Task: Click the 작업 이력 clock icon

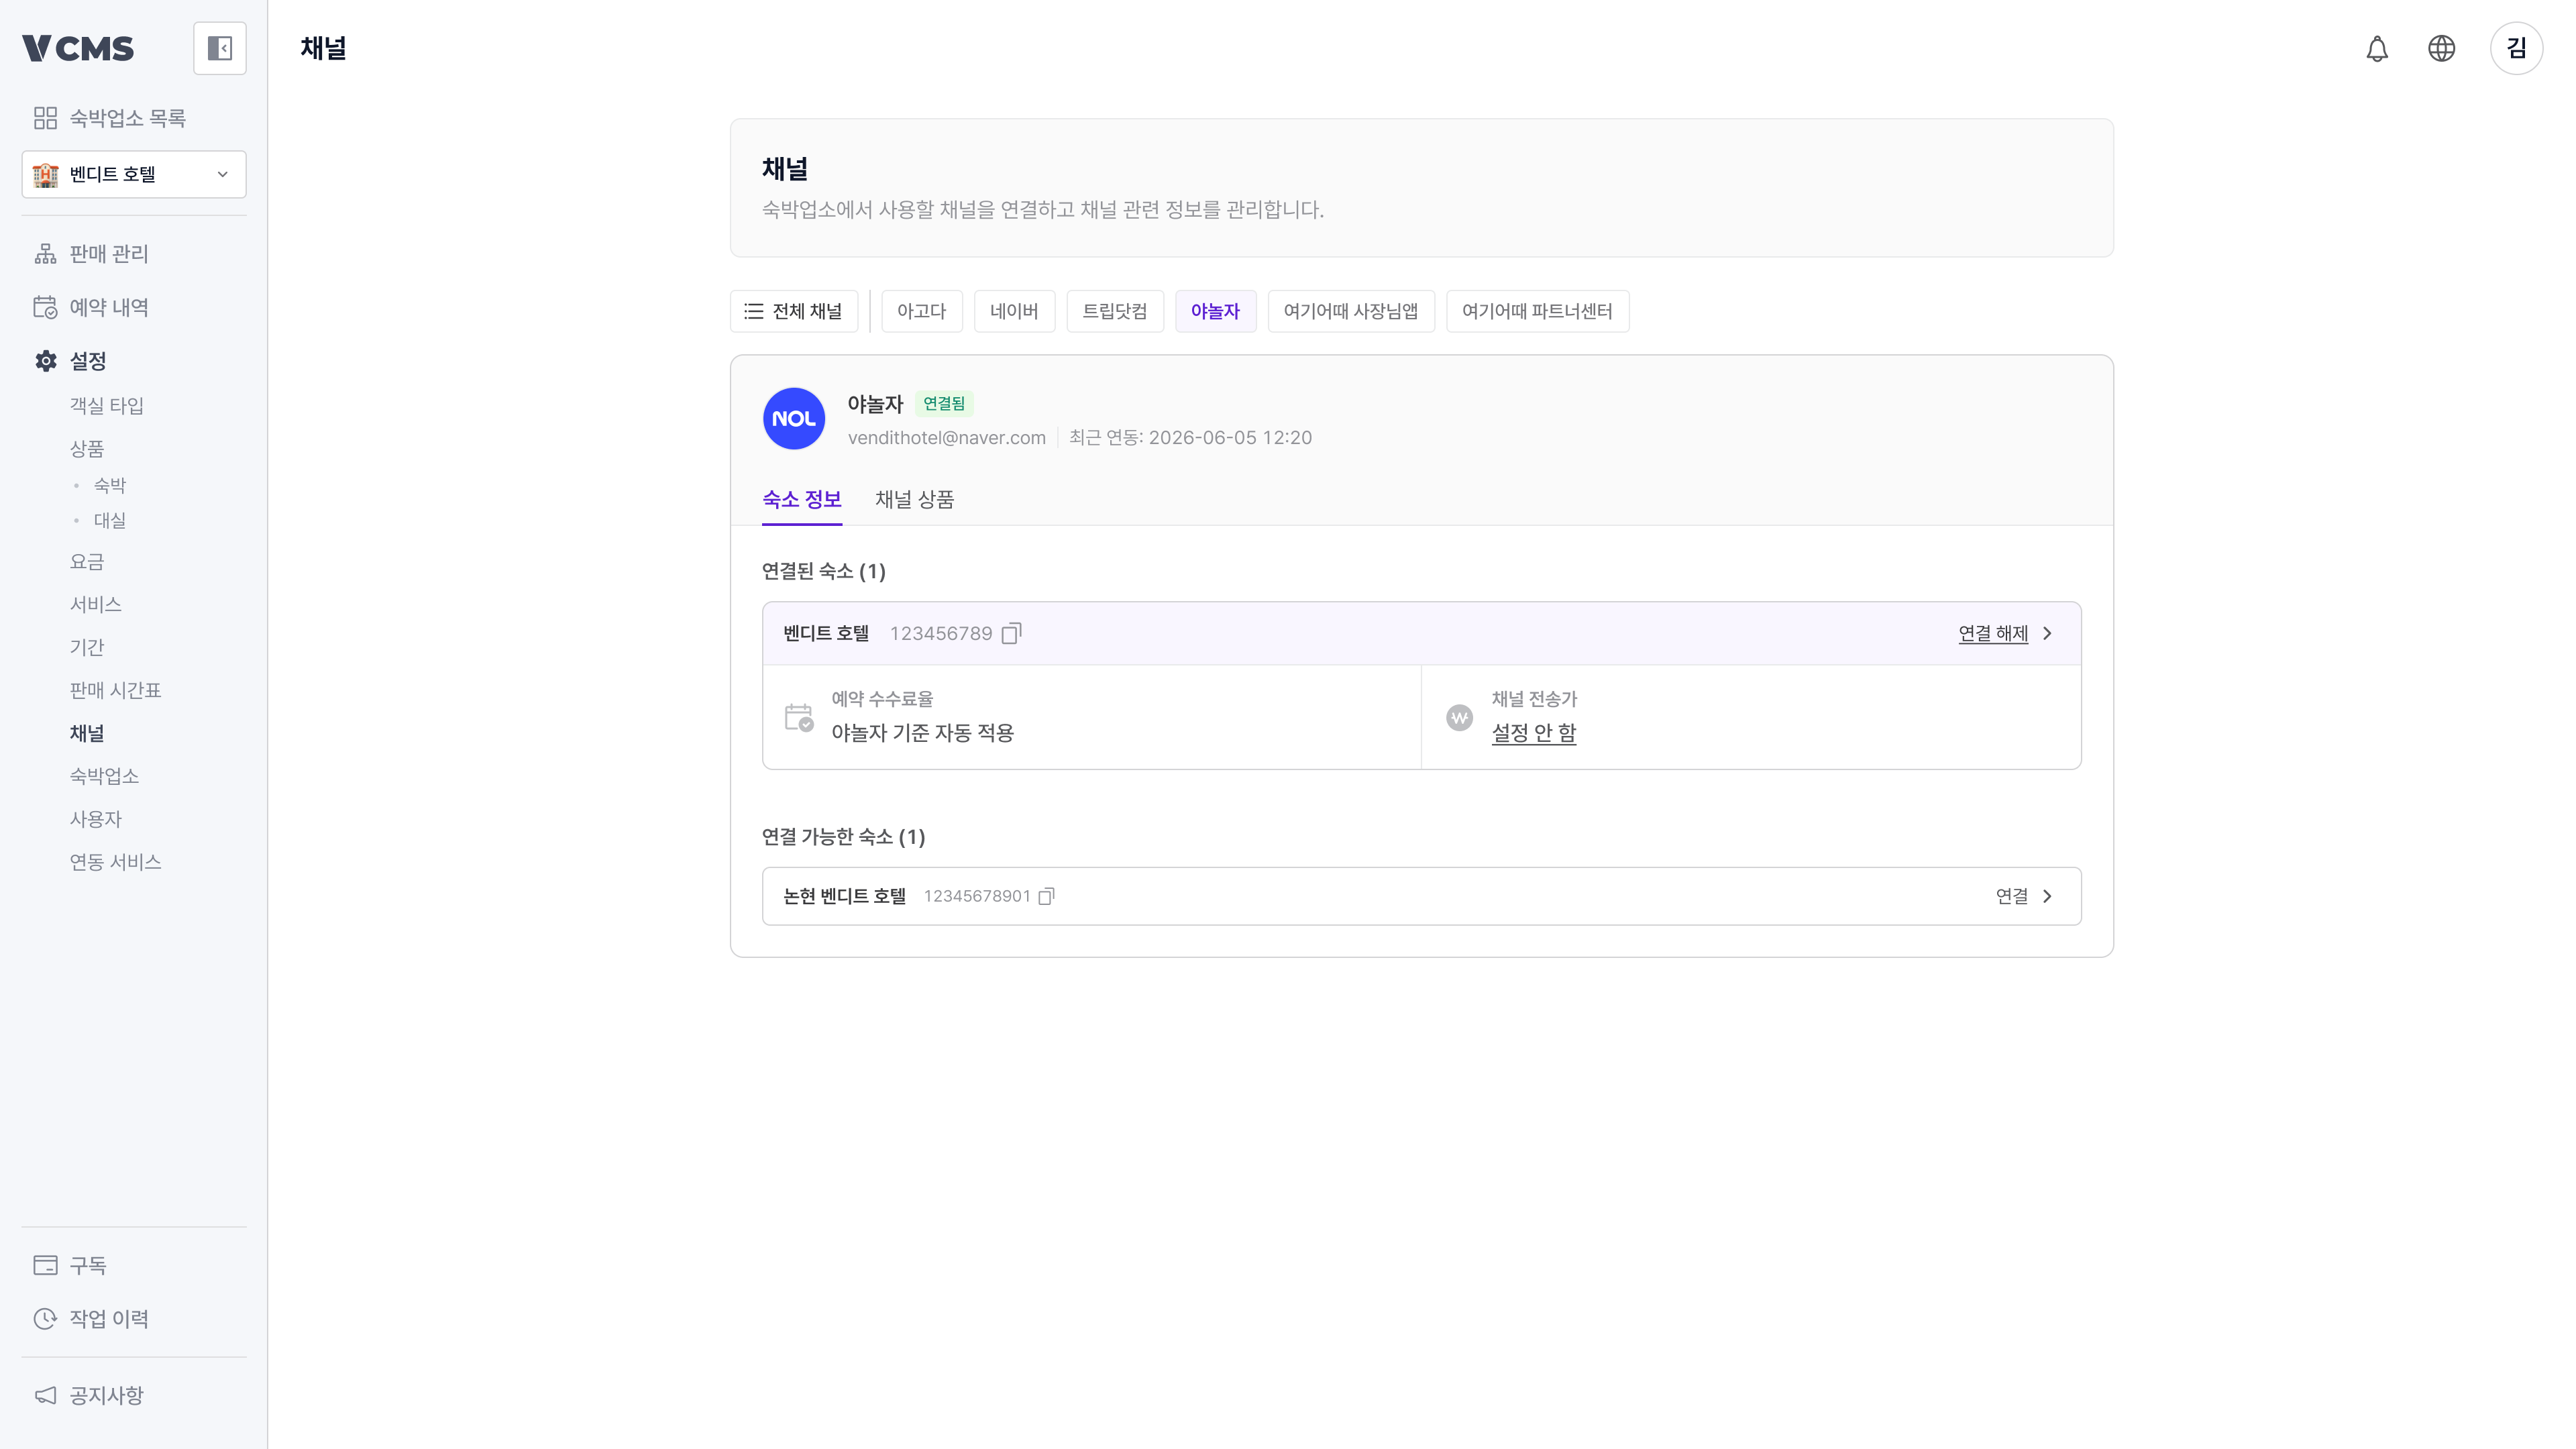Action: [x=45, y=1319]
